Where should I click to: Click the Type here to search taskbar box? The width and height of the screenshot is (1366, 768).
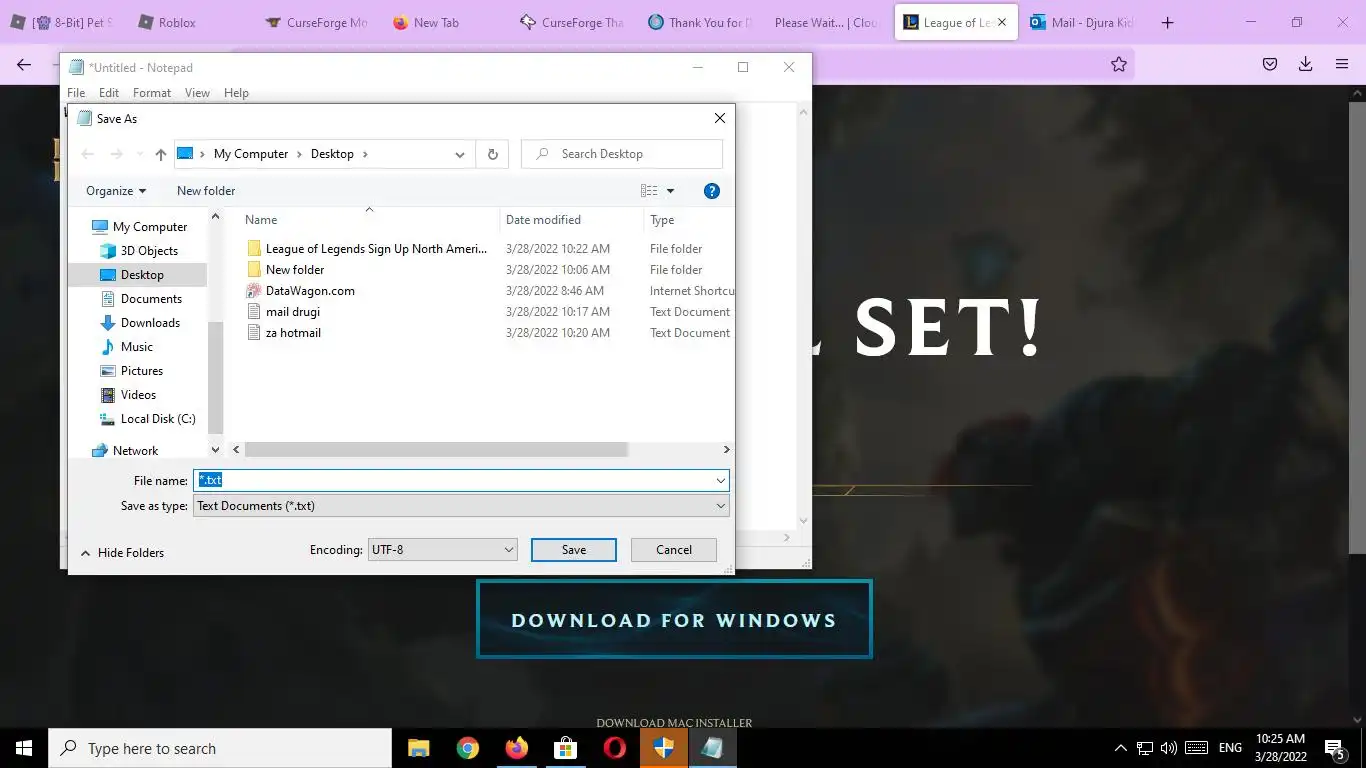[220, 748]
